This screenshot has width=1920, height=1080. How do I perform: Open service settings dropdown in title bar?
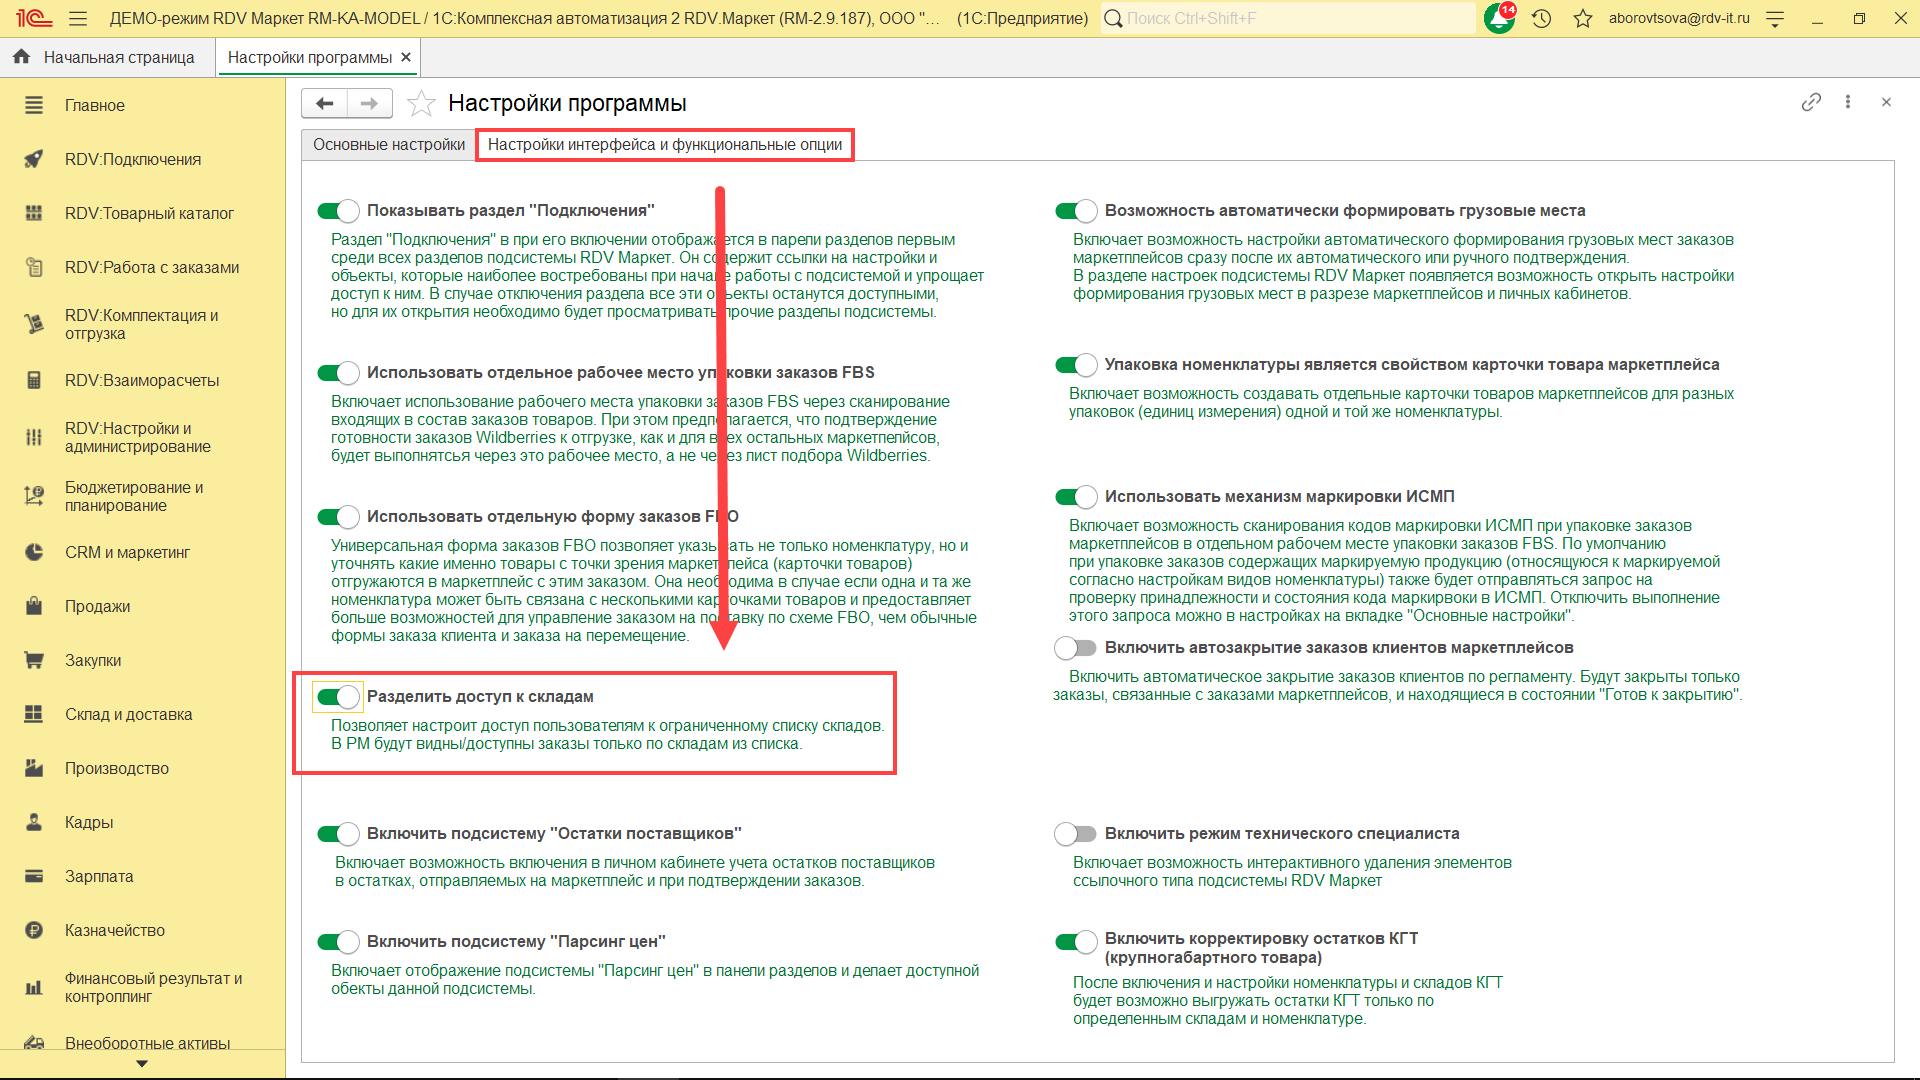pyautogui.click(x=1775, y=18)
